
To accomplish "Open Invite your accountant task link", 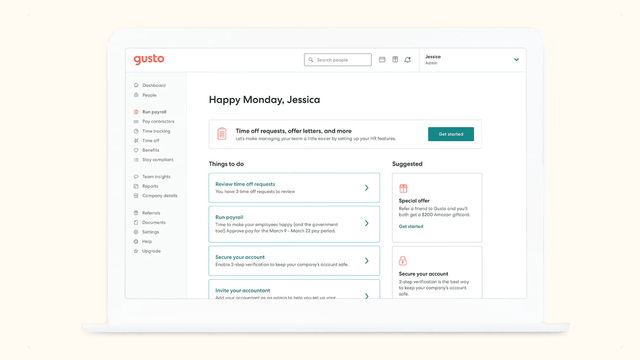I will [x=242, y=291].
